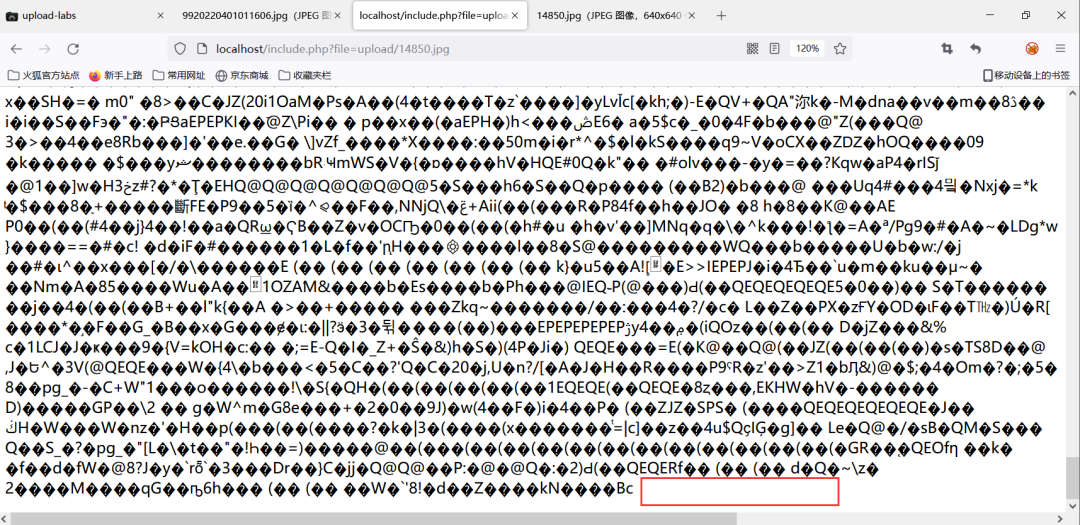Screen dimensions: 1080x525
Task: Click the undo arrow toolbar icon
Action: click(x=975, y=48)
